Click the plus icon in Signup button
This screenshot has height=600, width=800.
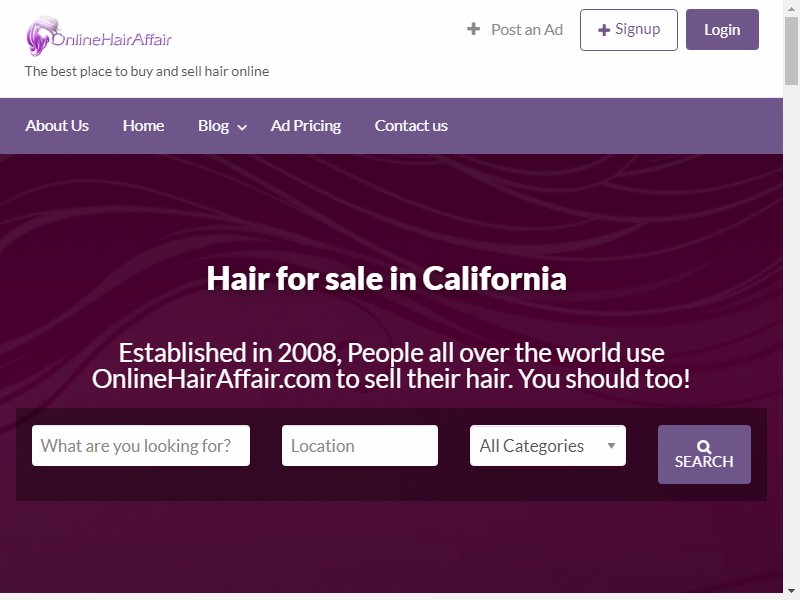tap(604, 30)
